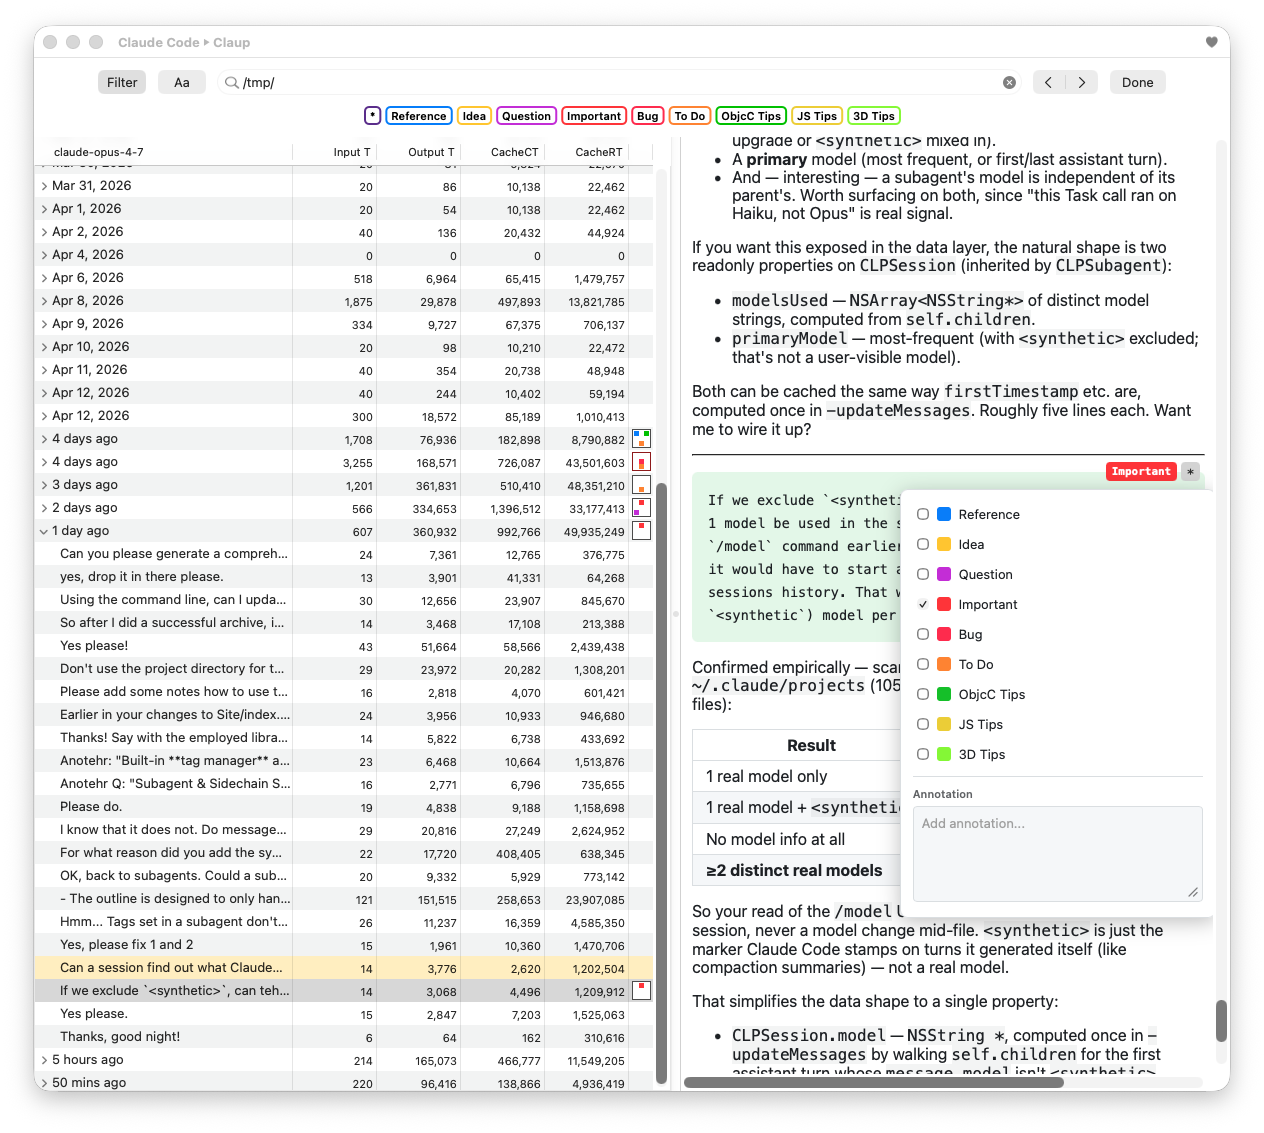Toggle the ObjC Tips tag checkbox
The height and width of the screenshot is (1133, 1264).
click(923, 694)
